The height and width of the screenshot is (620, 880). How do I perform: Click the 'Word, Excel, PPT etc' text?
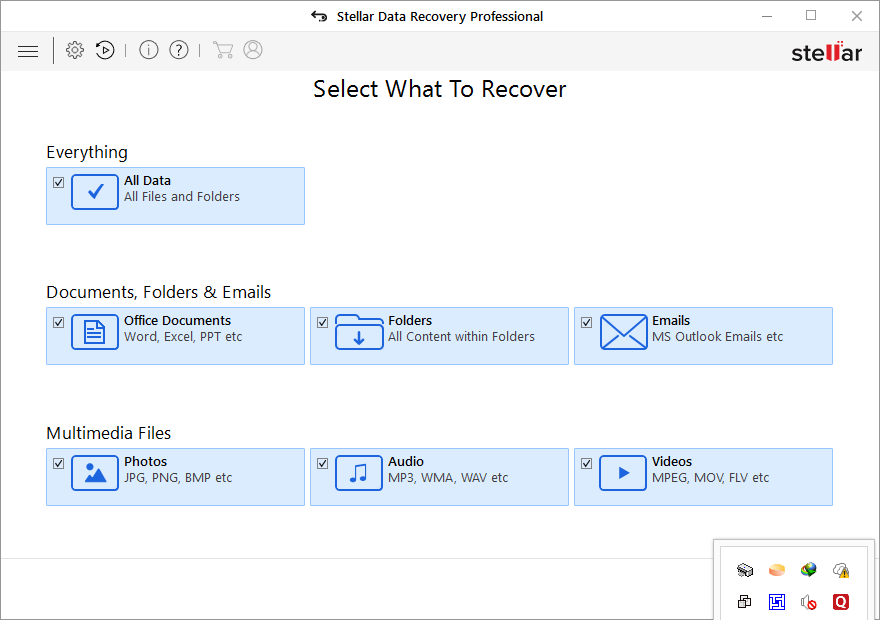(183, 337)
